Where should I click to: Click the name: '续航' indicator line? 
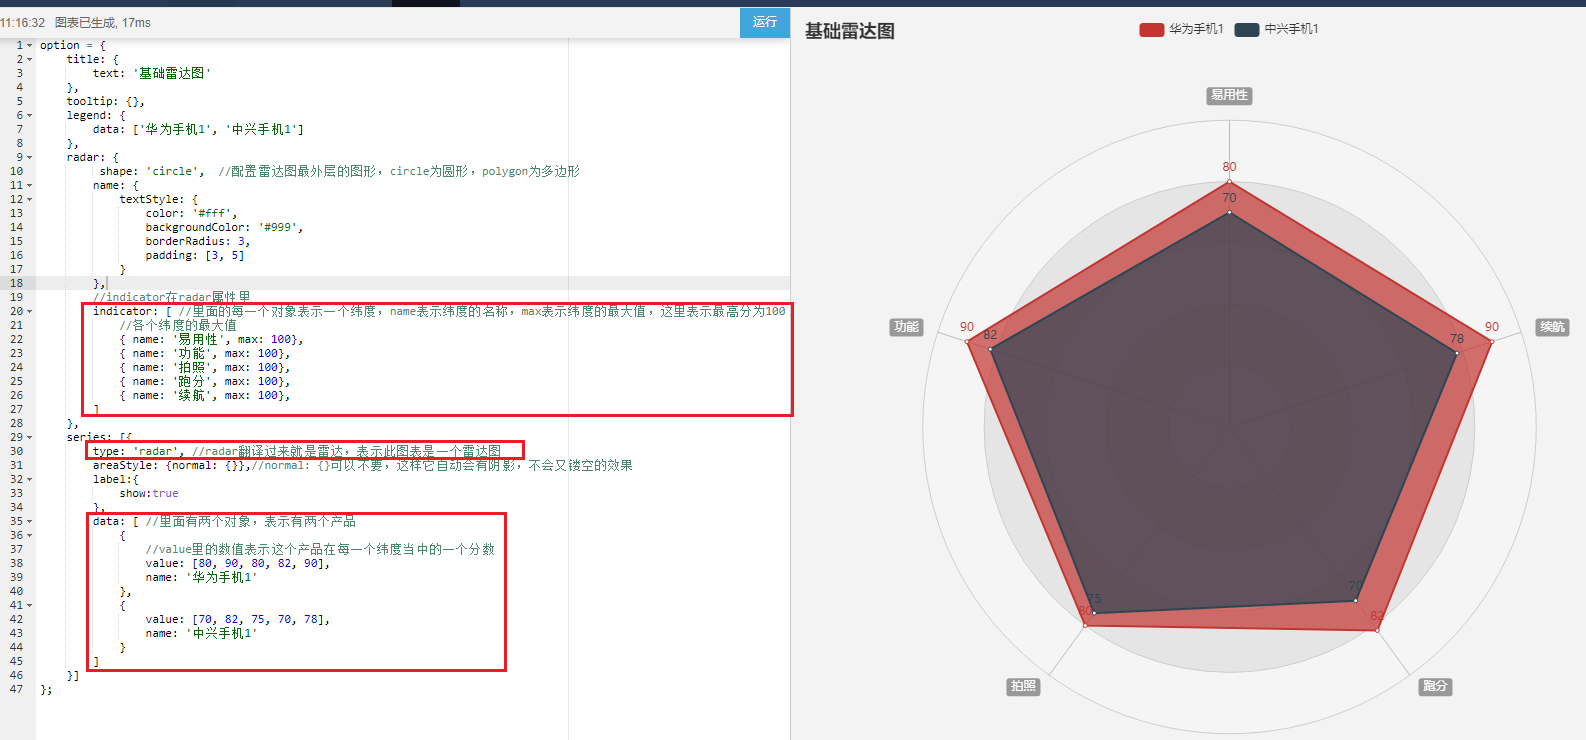point(205,396)
